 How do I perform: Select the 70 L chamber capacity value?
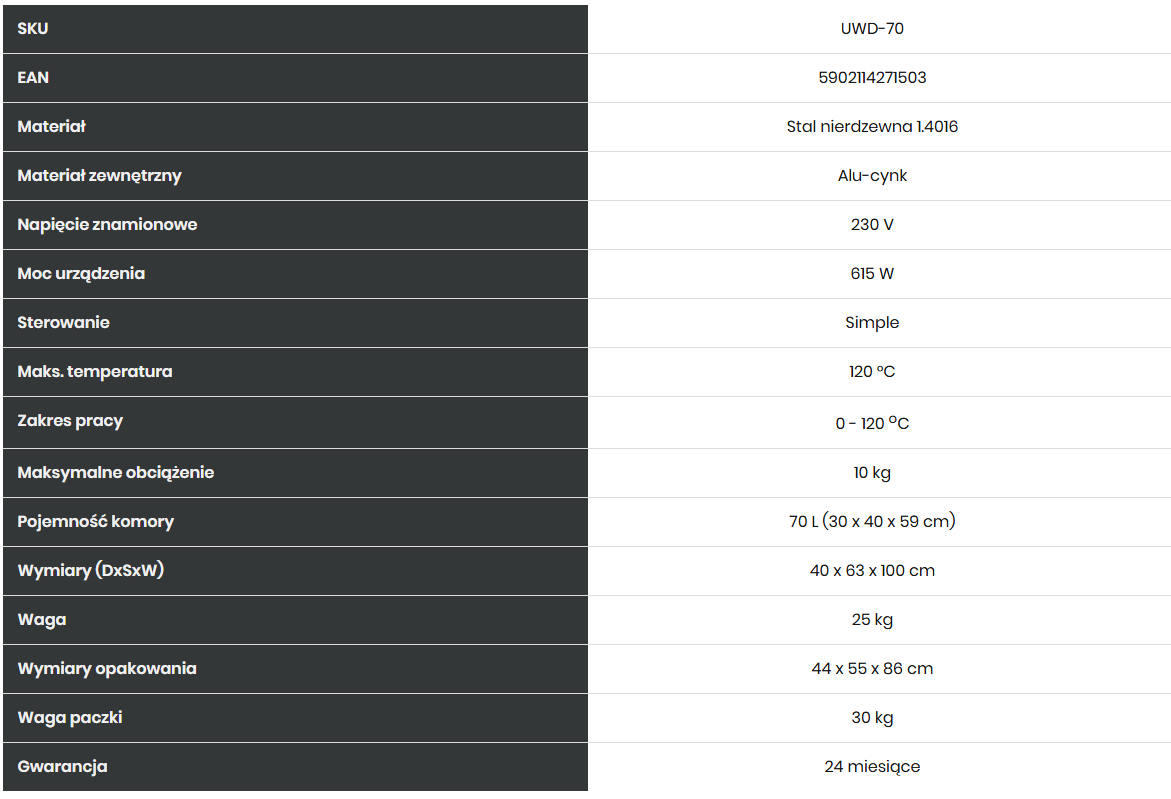[x=872, y=521]
